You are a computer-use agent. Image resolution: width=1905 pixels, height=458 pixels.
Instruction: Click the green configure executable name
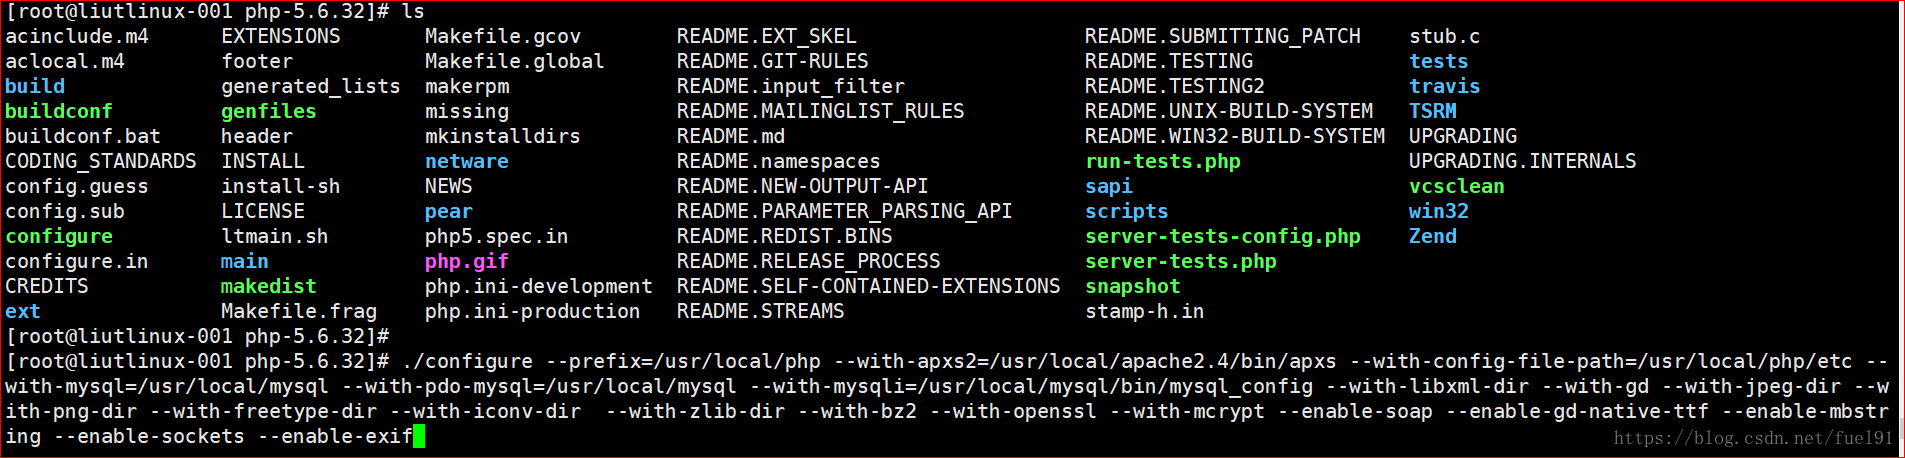click(59, 237)
